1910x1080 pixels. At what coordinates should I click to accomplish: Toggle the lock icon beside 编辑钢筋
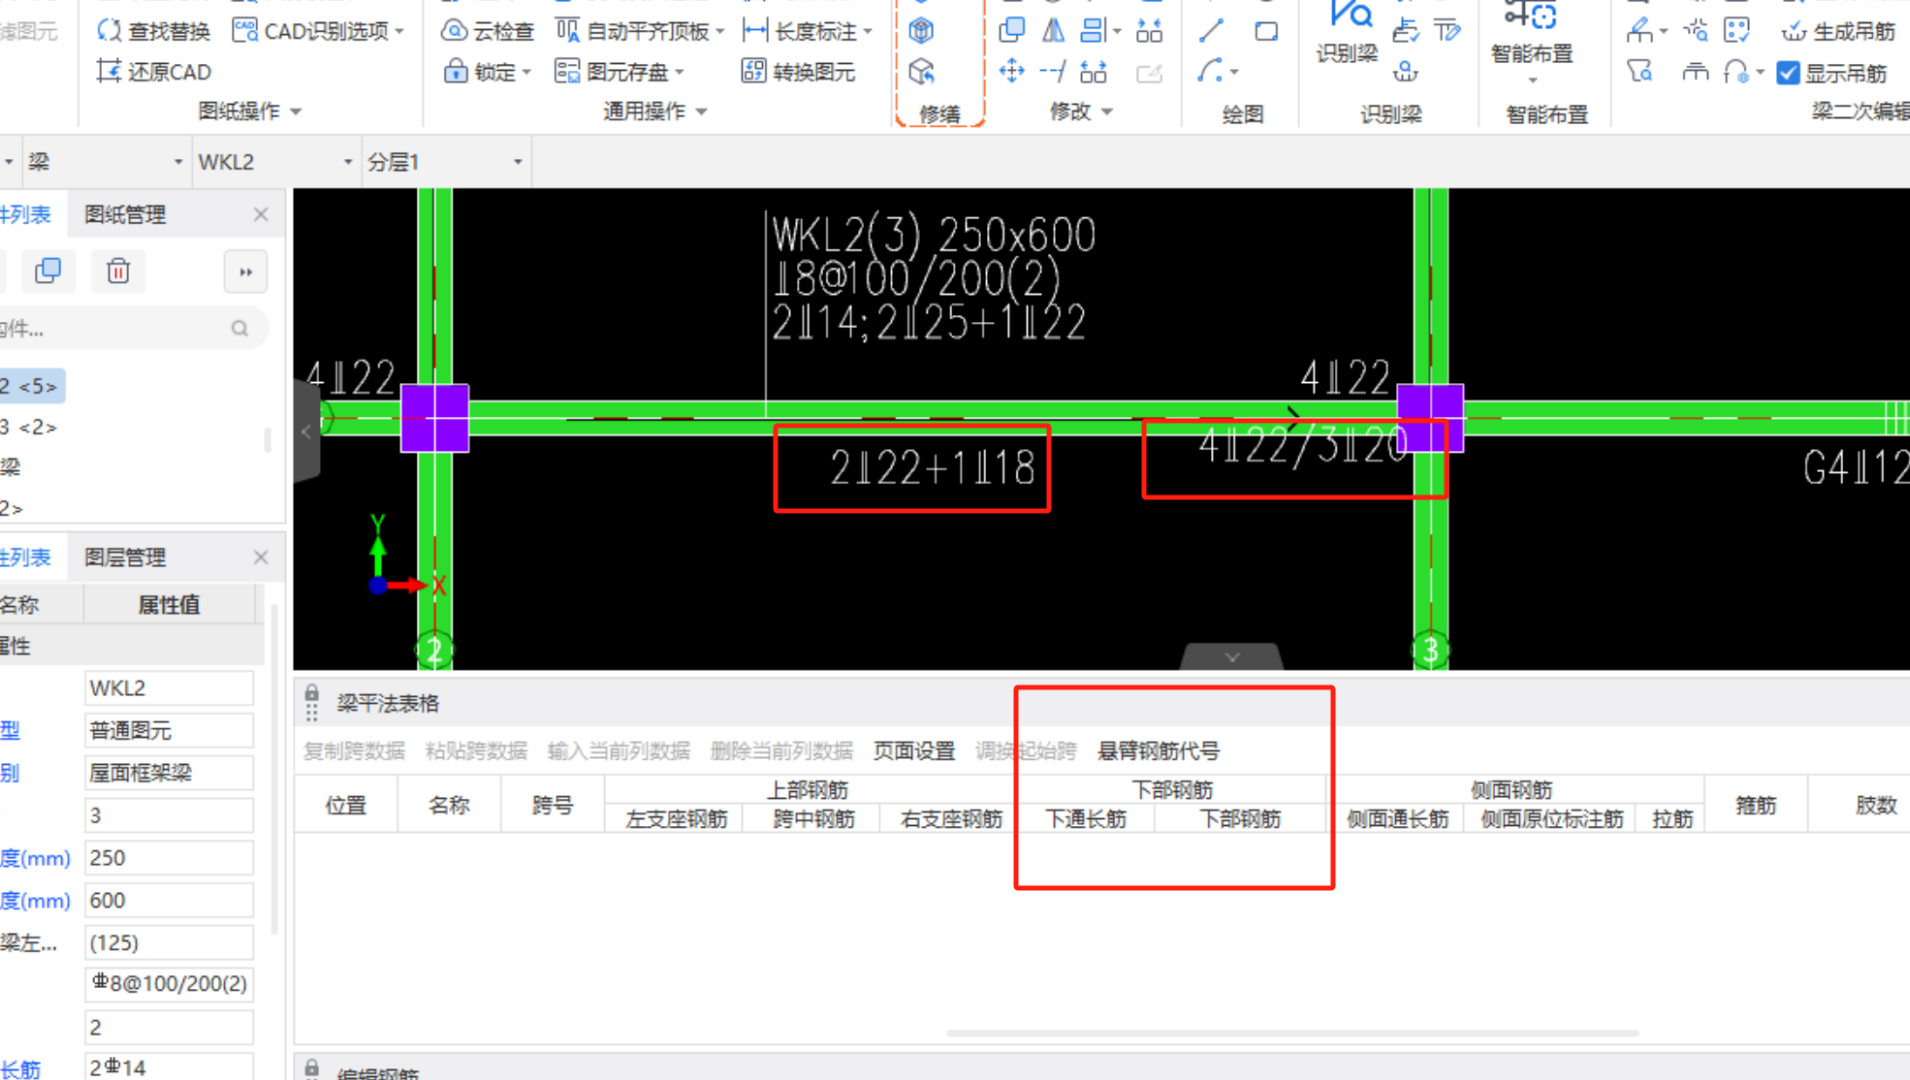(x=311, y=1069)
